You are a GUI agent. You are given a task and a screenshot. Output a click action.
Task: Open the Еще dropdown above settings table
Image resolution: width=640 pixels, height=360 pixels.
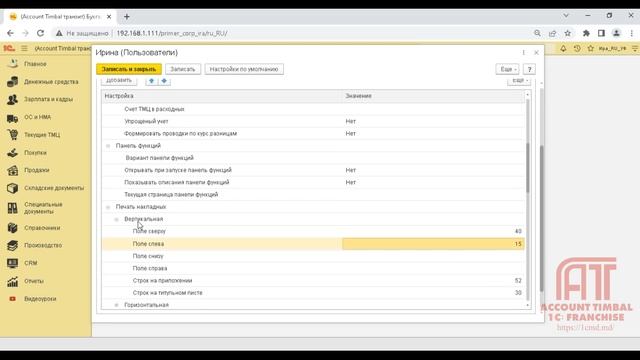click(519, 81)
